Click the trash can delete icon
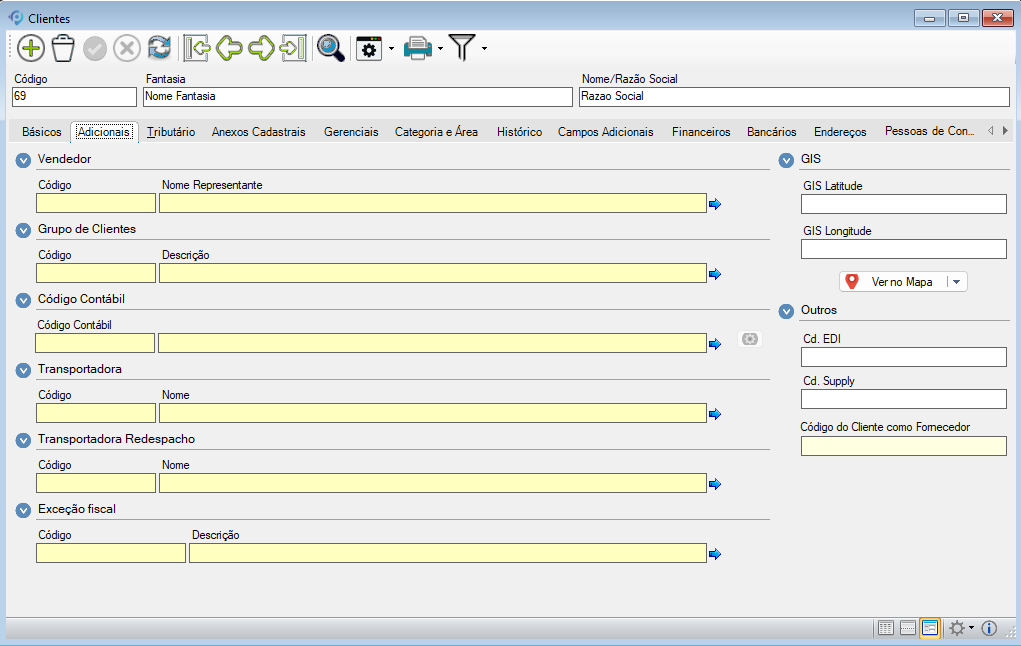The height and width of the screenshot is (646, 1021). tap(63, 48)
